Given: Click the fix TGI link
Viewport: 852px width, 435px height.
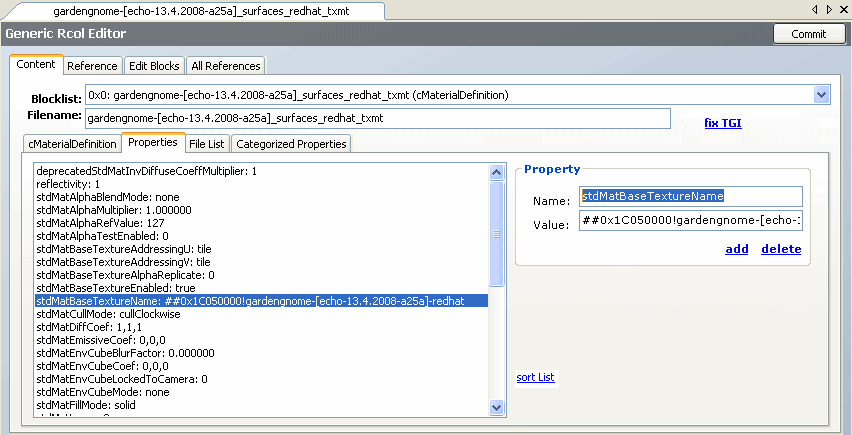Looking at the screenshot, I should coord(723,123).
